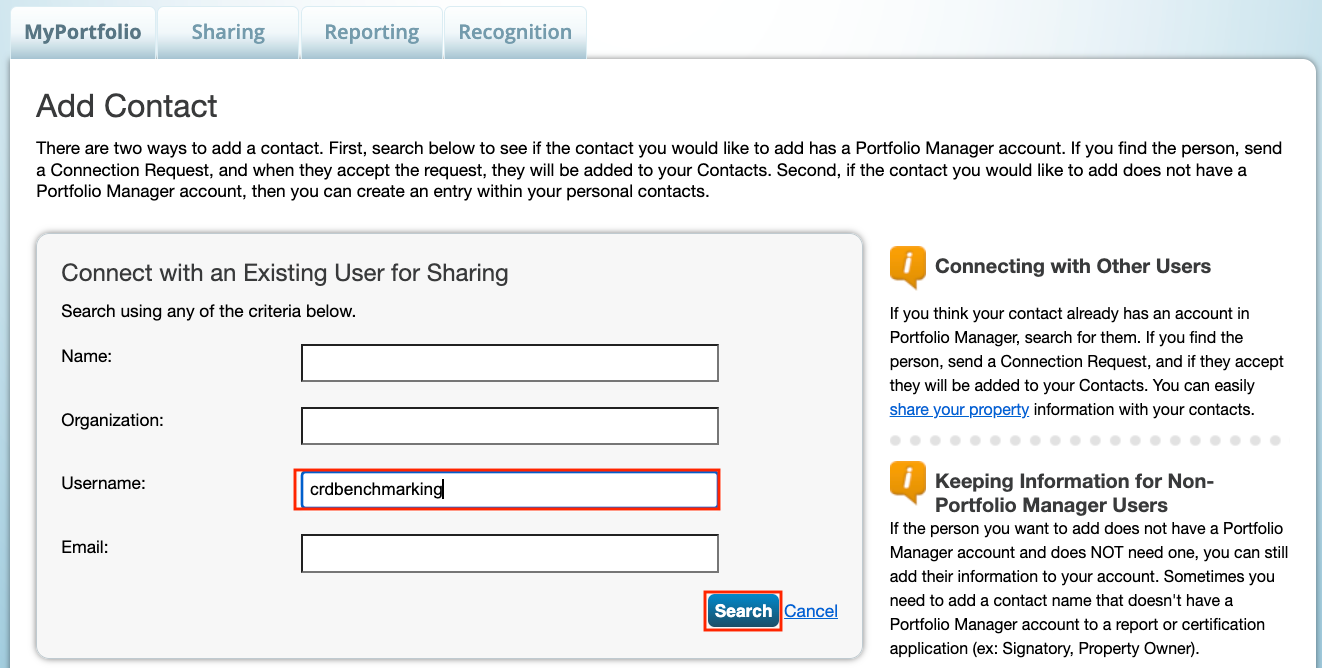Click the Username field containing crdbenchmarking
Viewport: 1322px width, 668px height.
pyautogui.click(x=509, y=489)
